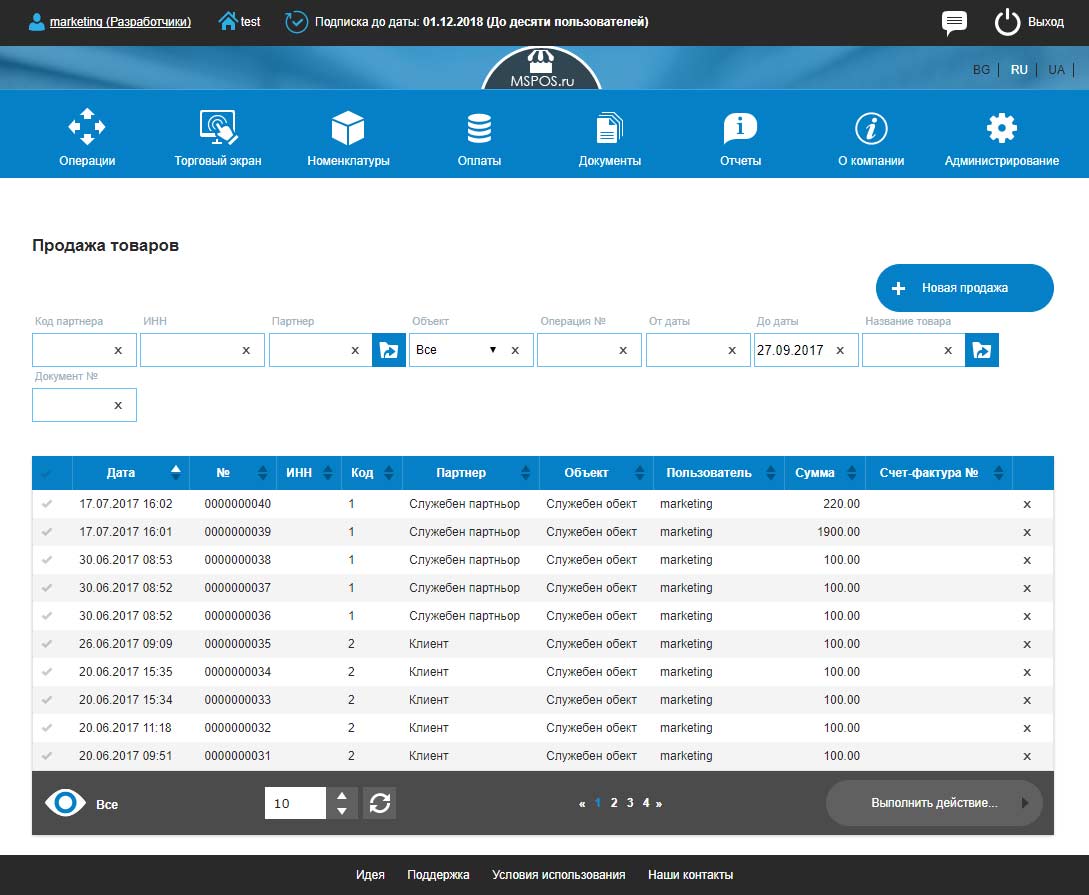
Task: Open Документы pages icon
Action: click(x=609, y=128)
